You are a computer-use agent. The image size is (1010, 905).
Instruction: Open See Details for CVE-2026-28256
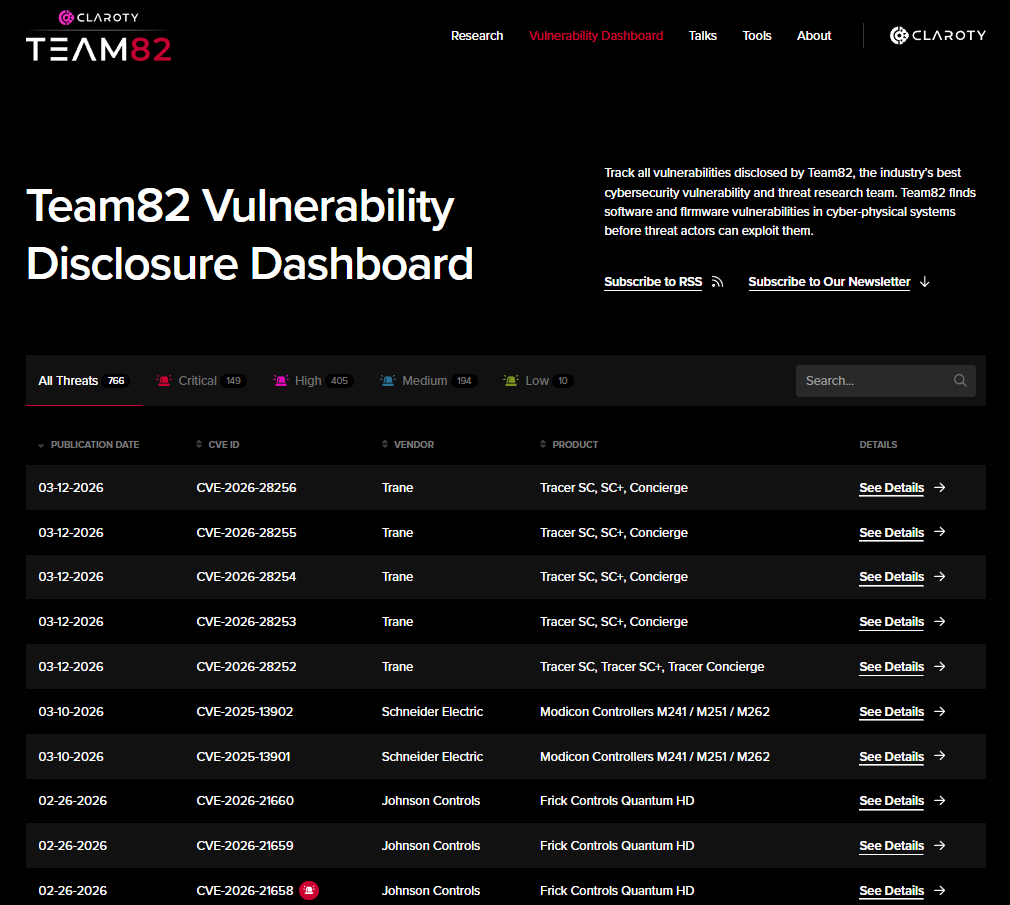pos(891,488)
